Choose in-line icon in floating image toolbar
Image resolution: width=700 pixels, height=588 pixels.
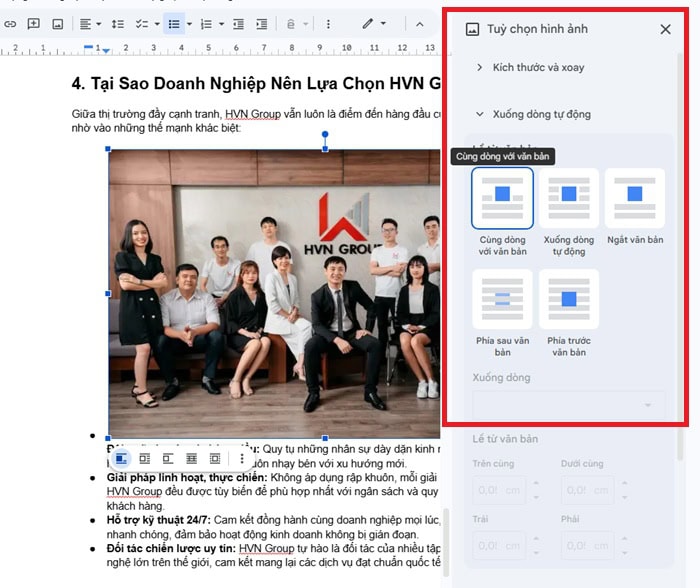[x=121, y=459]
